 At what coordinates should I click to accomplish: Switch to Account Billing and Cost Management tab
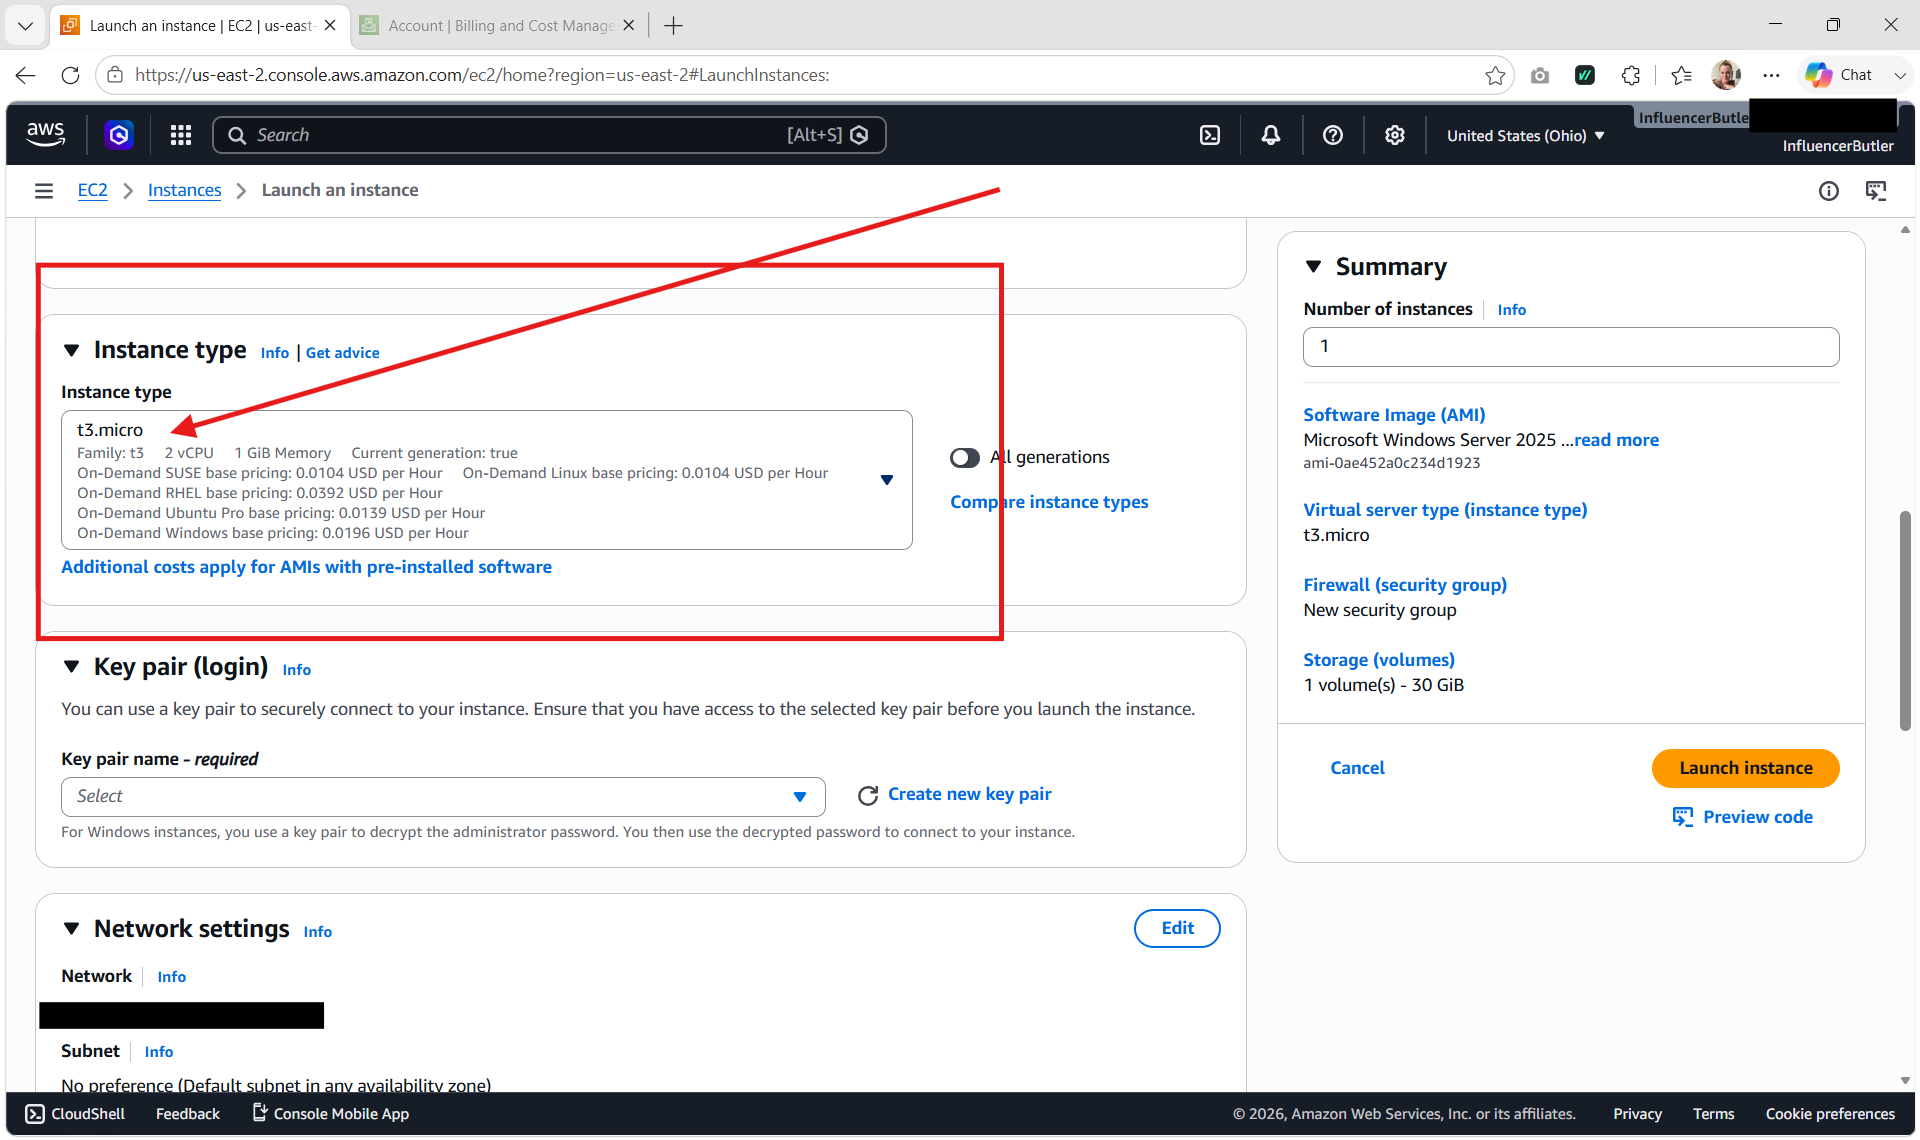(x=497, y=26)
